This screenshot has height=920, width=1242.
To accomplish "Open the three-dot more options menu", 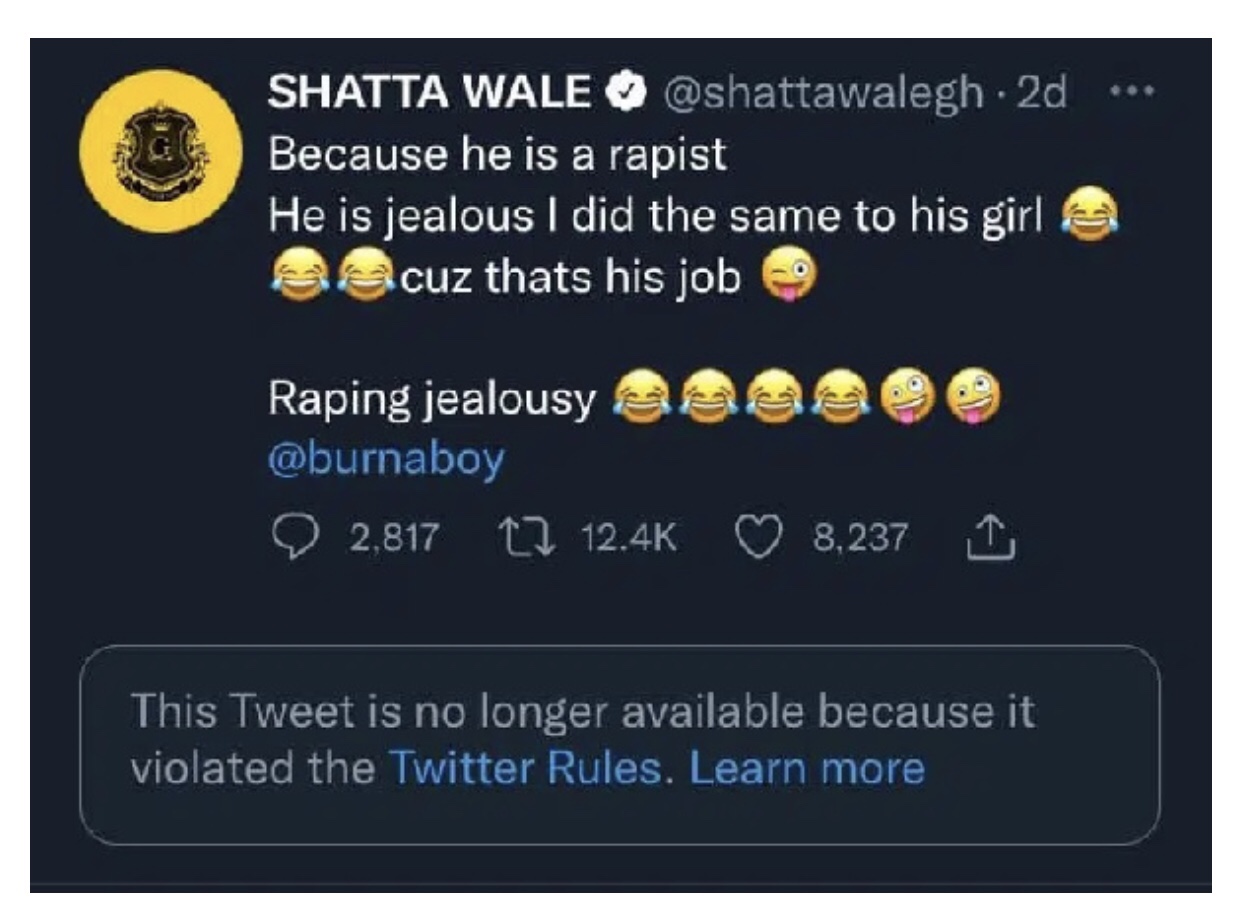I will [1131, 94].
